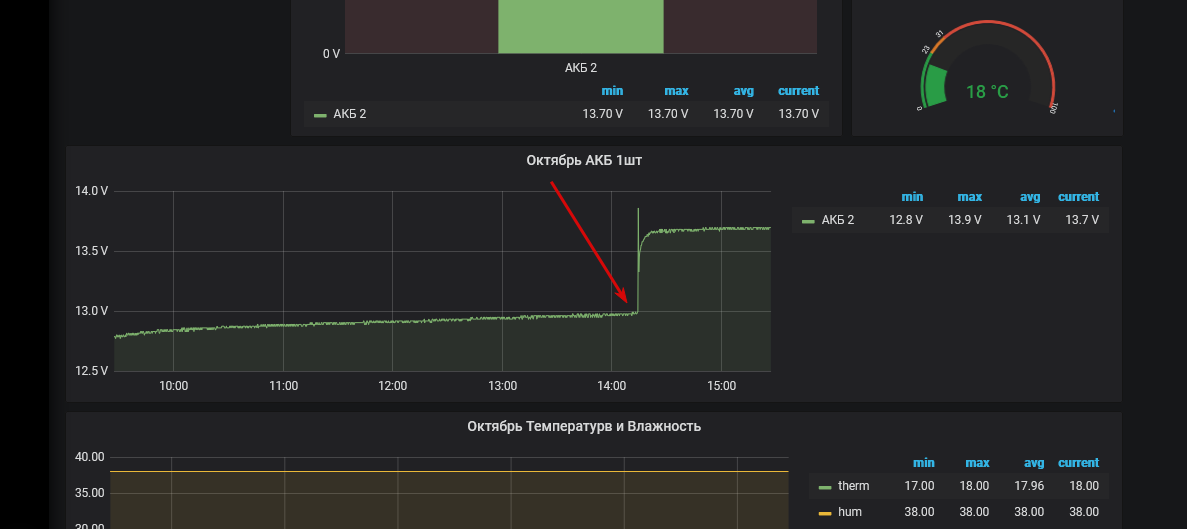Toggle therm series in temperature legend
The image size is (1187, 529).
click(853, 486)
